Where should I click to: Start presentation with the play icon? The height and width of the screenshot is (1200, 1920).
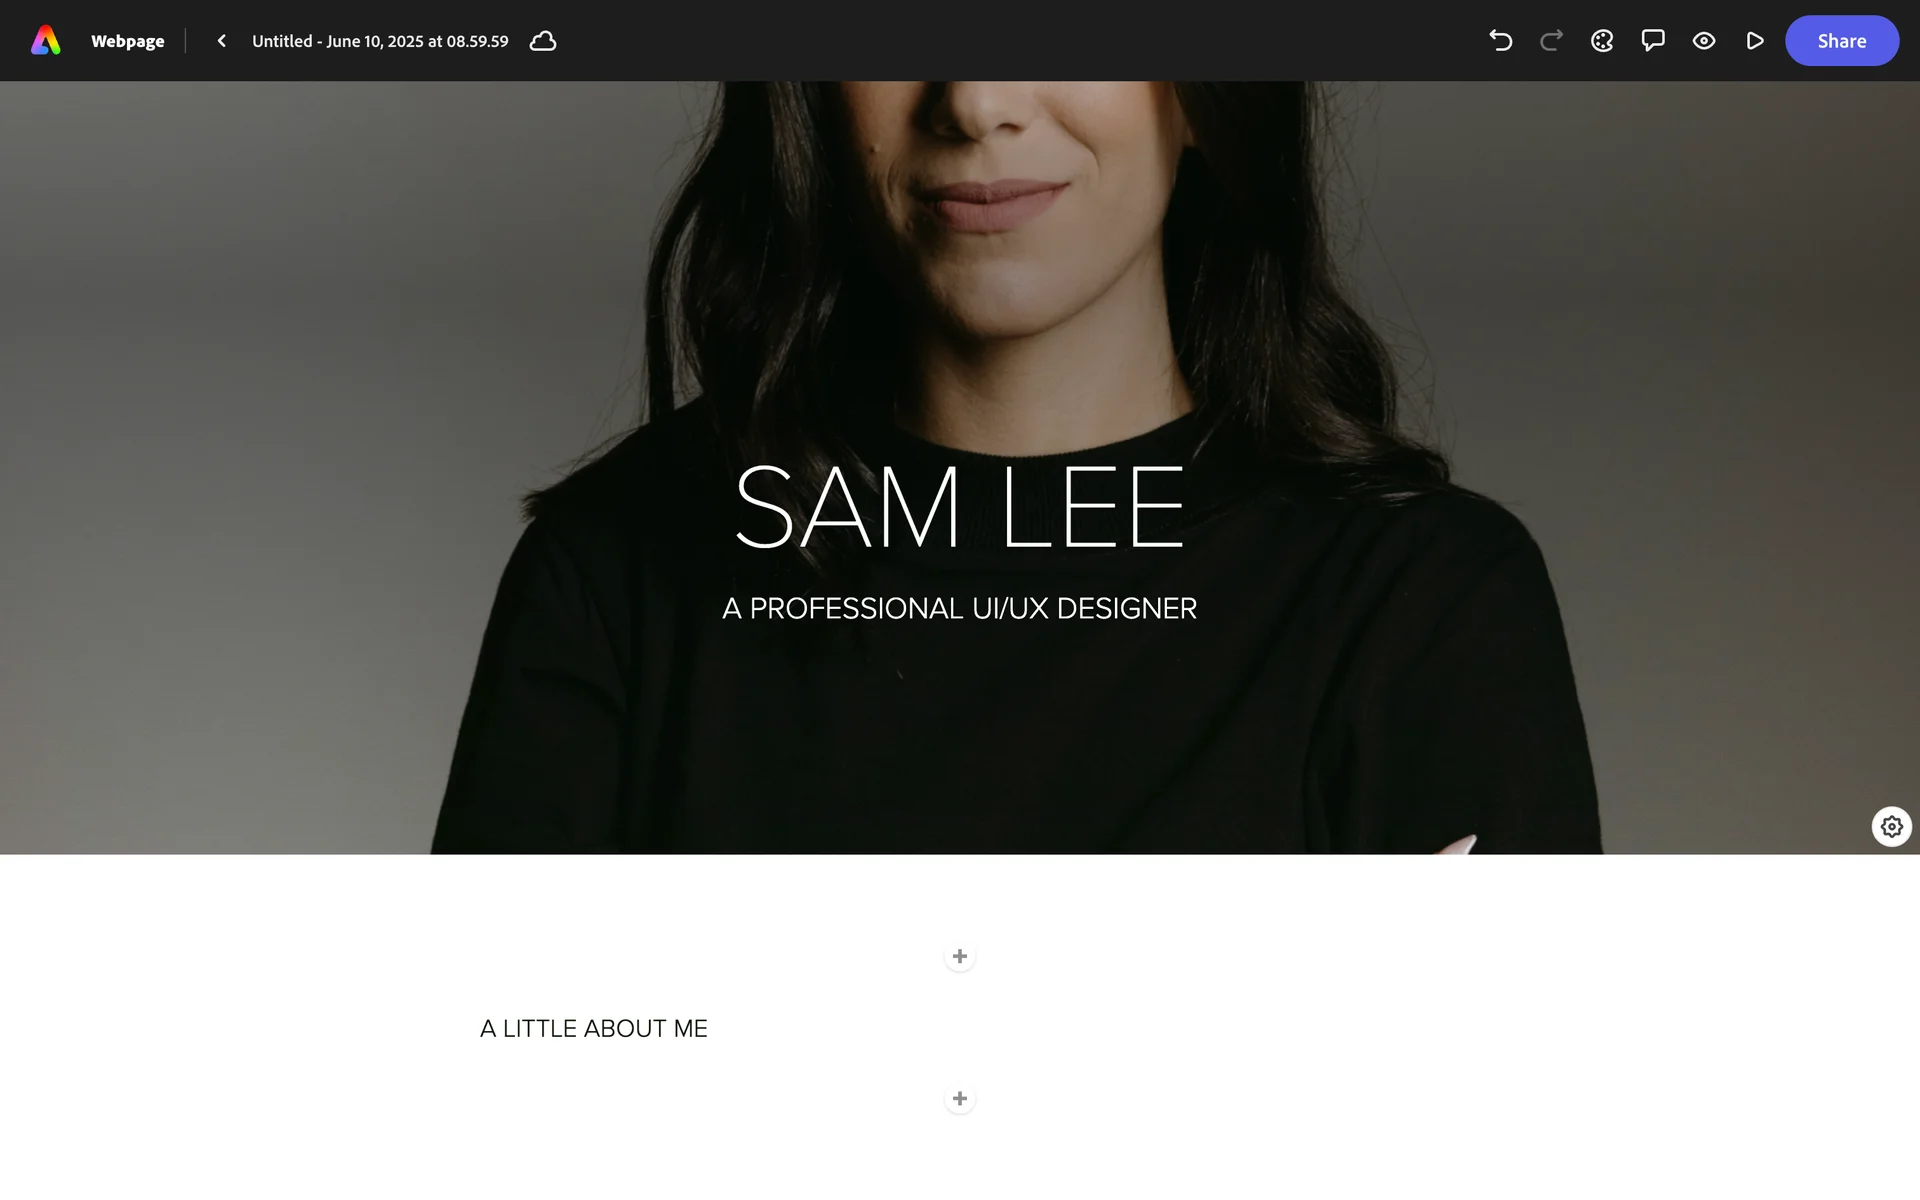tap(1755, 41)
